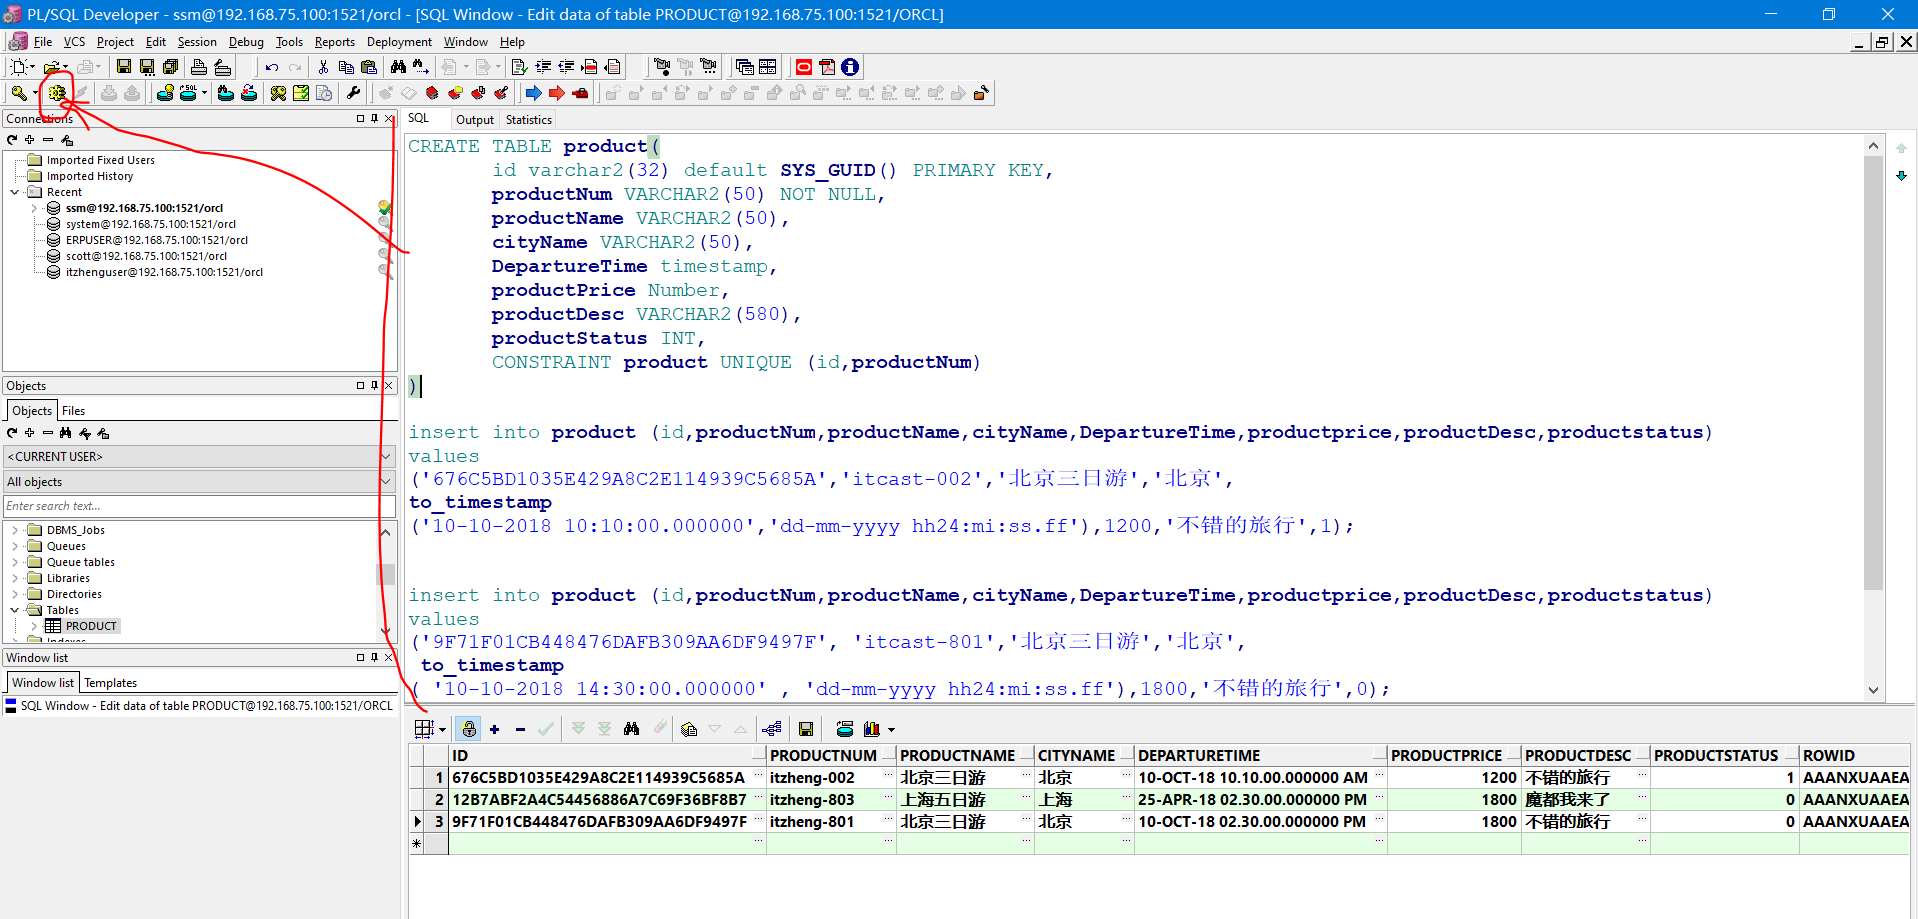Switch to the Templates tab

click(x=111, y=683)
